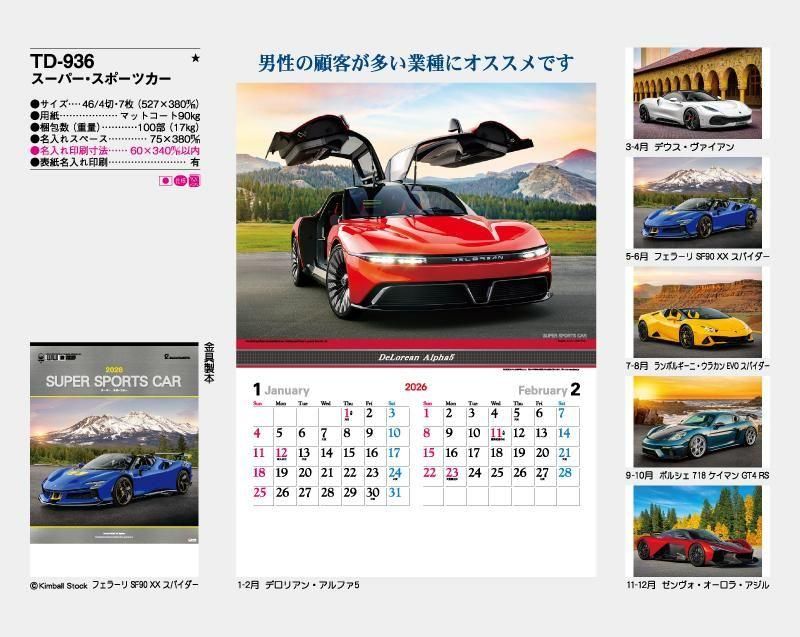Click the red DeLorean Alpha5 main photo
800x637 pixels.
point(416,210)
